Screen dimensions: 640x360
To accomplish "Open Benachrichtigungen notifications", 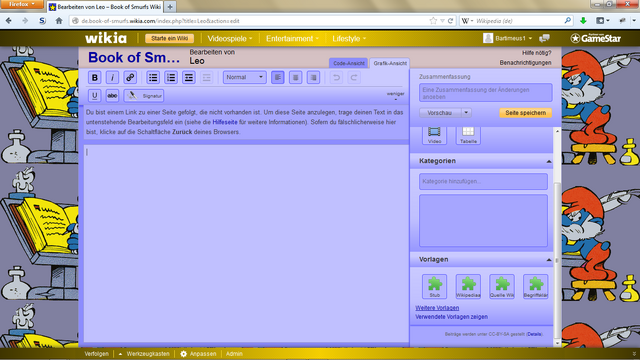I will pyautogui.click(x=525, y=62).
